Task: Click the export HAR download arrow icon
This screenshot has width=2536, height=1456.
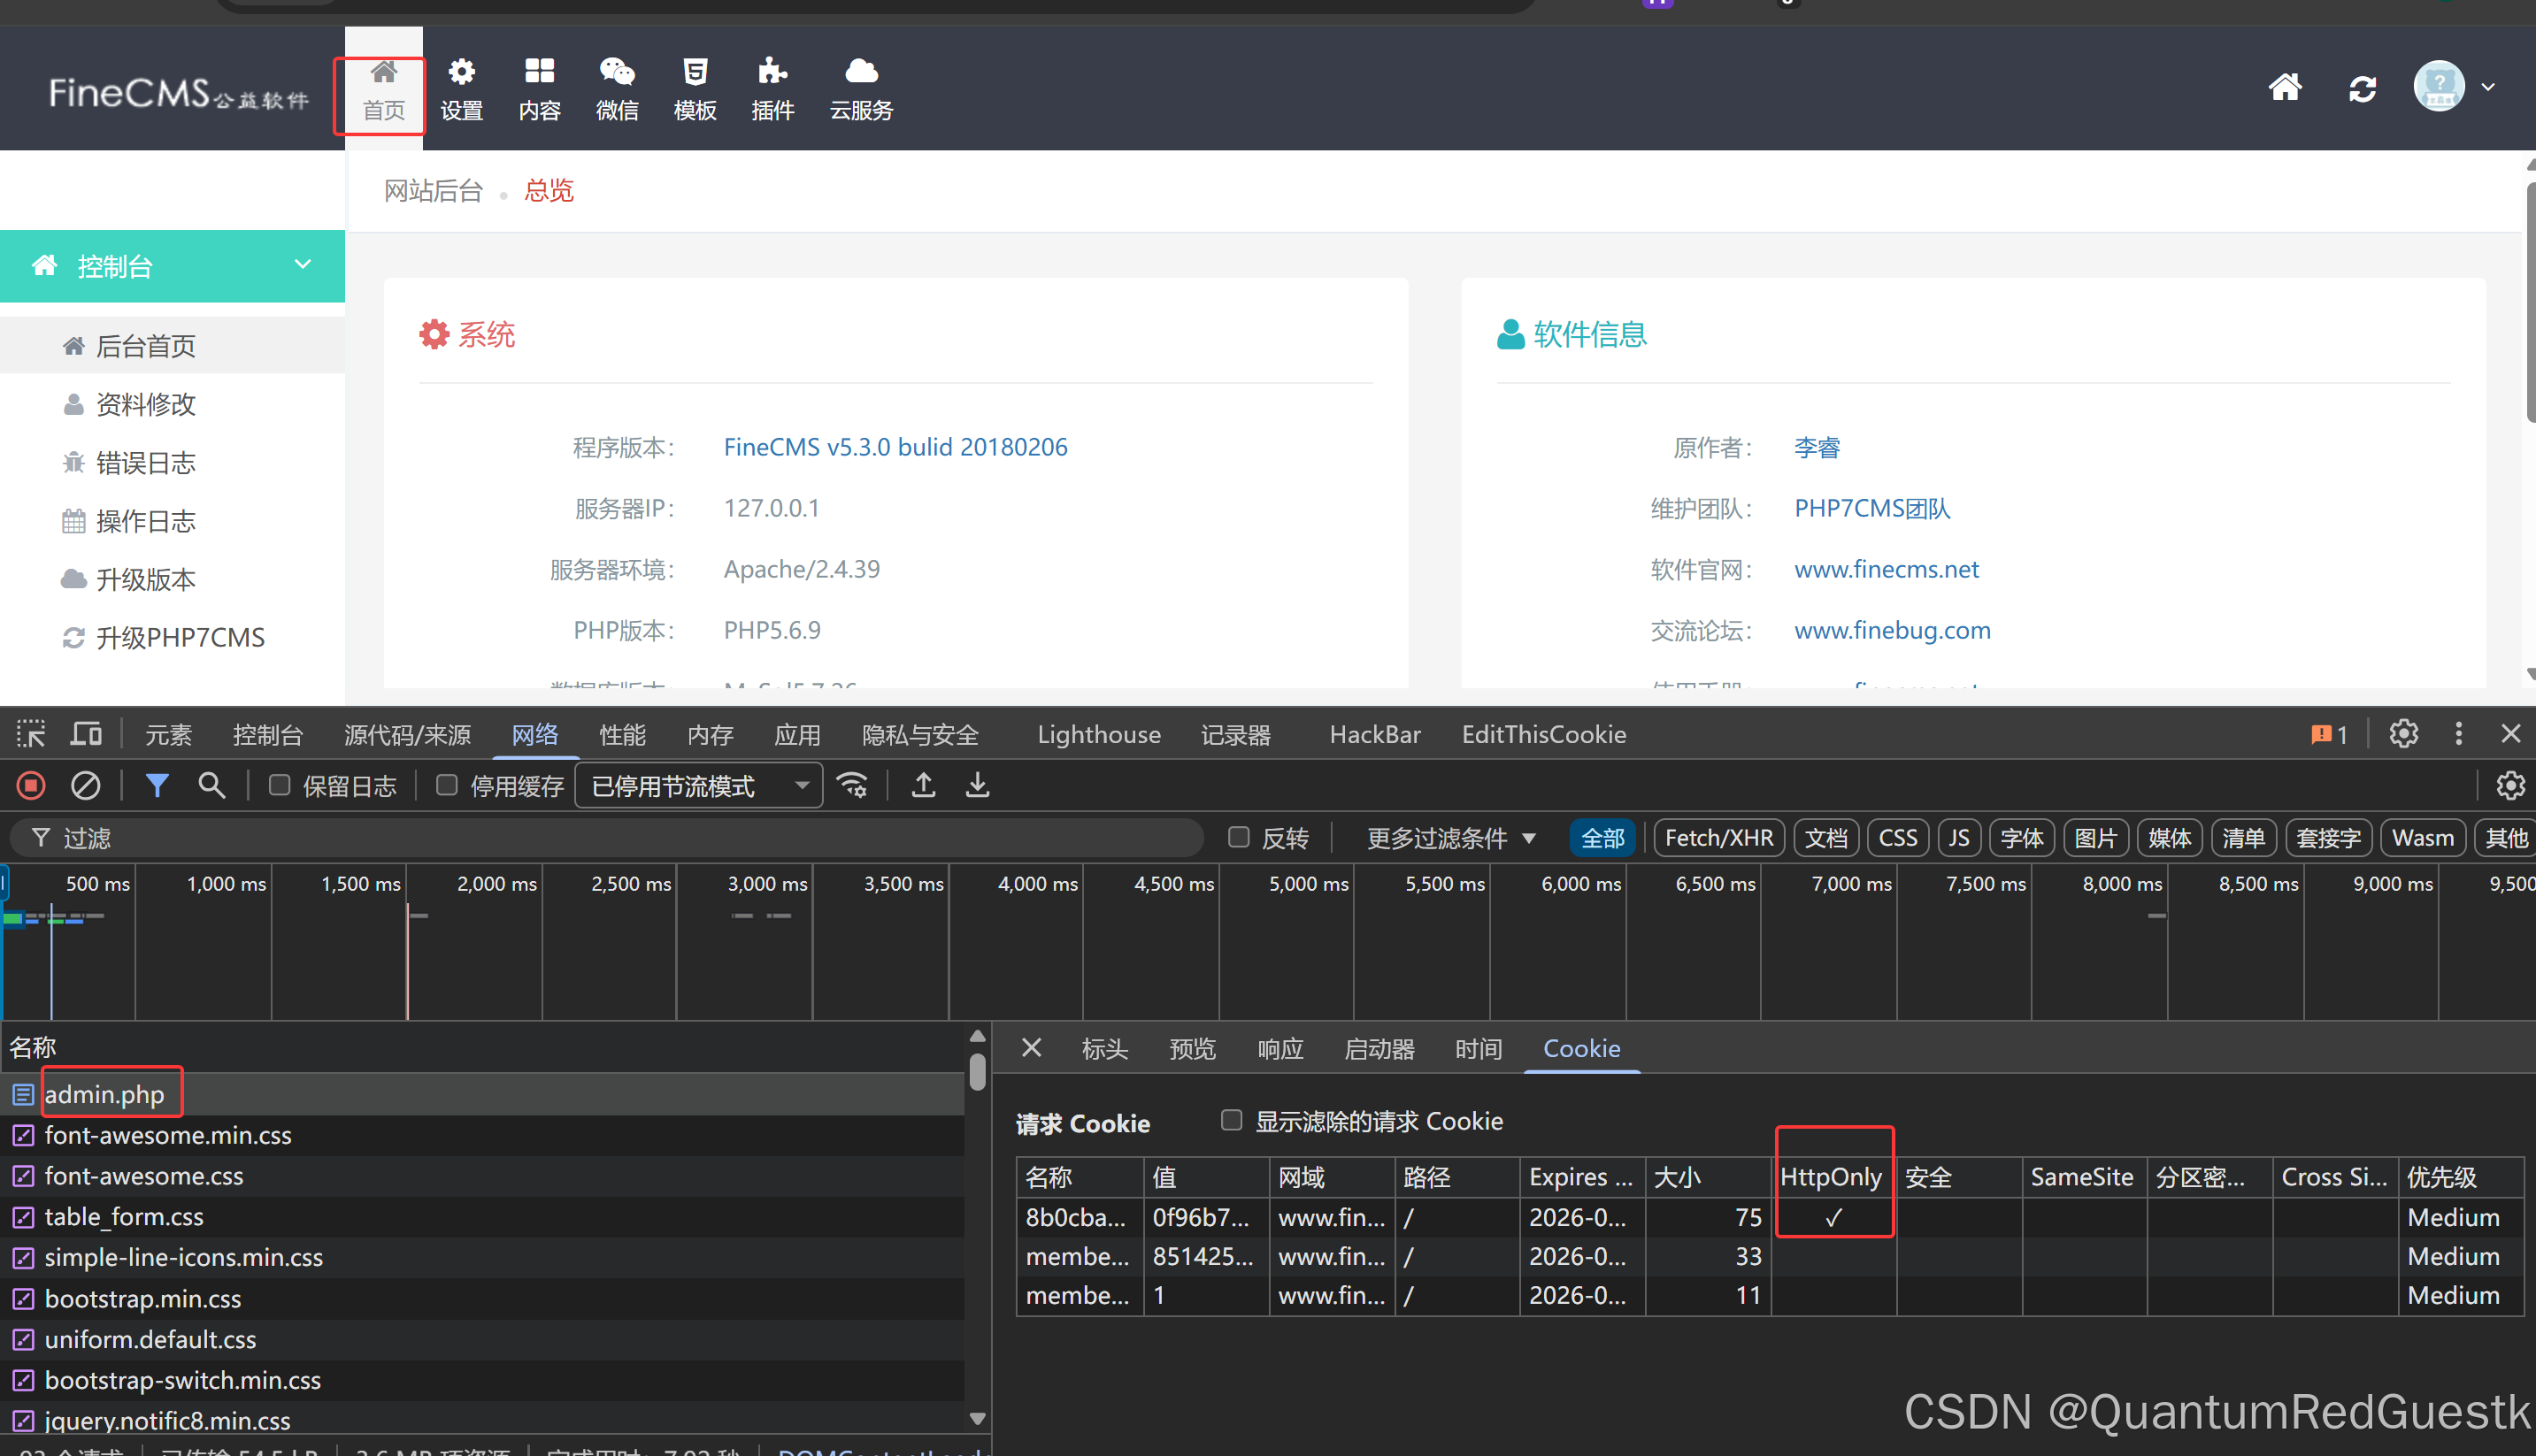Action: pyautogui.click(x=977, y=786)
